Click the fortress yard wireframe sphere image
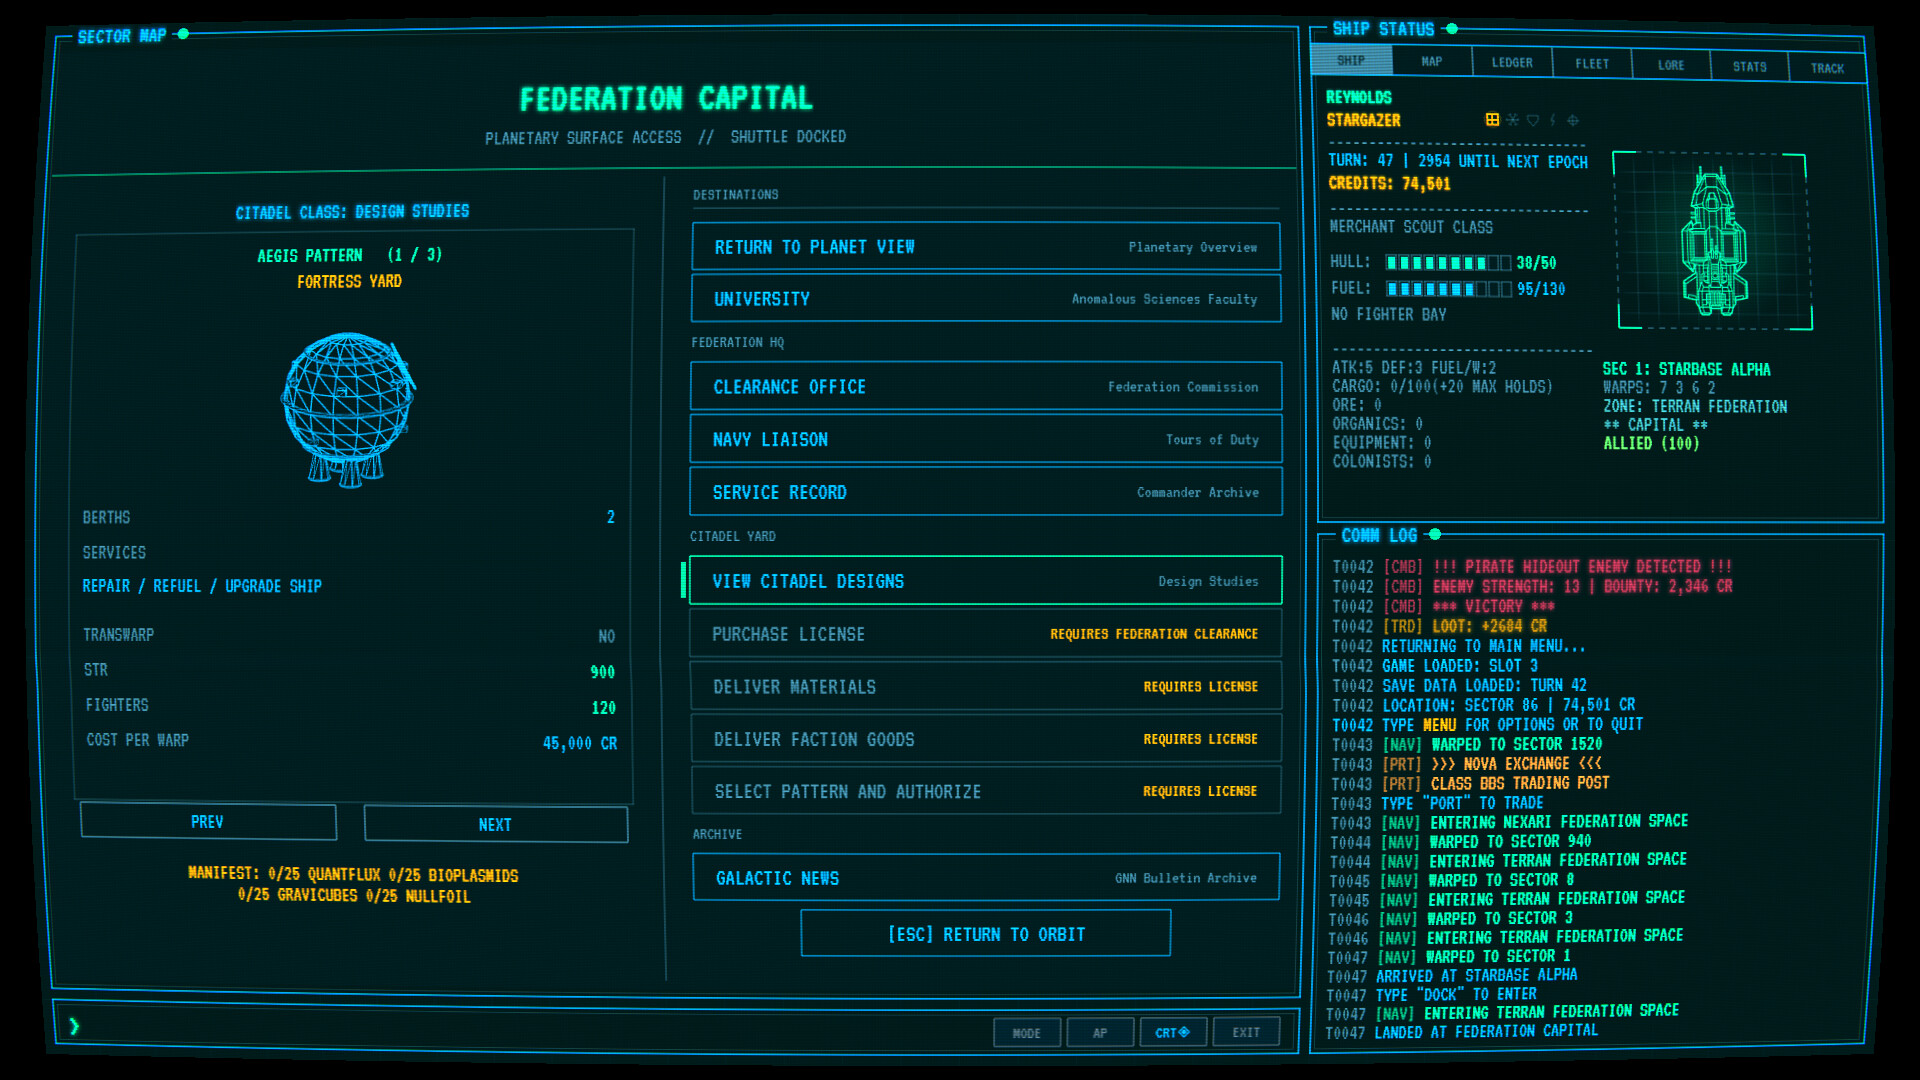This screenshot has width=1920, height=1080. click(x=348, y=410)
